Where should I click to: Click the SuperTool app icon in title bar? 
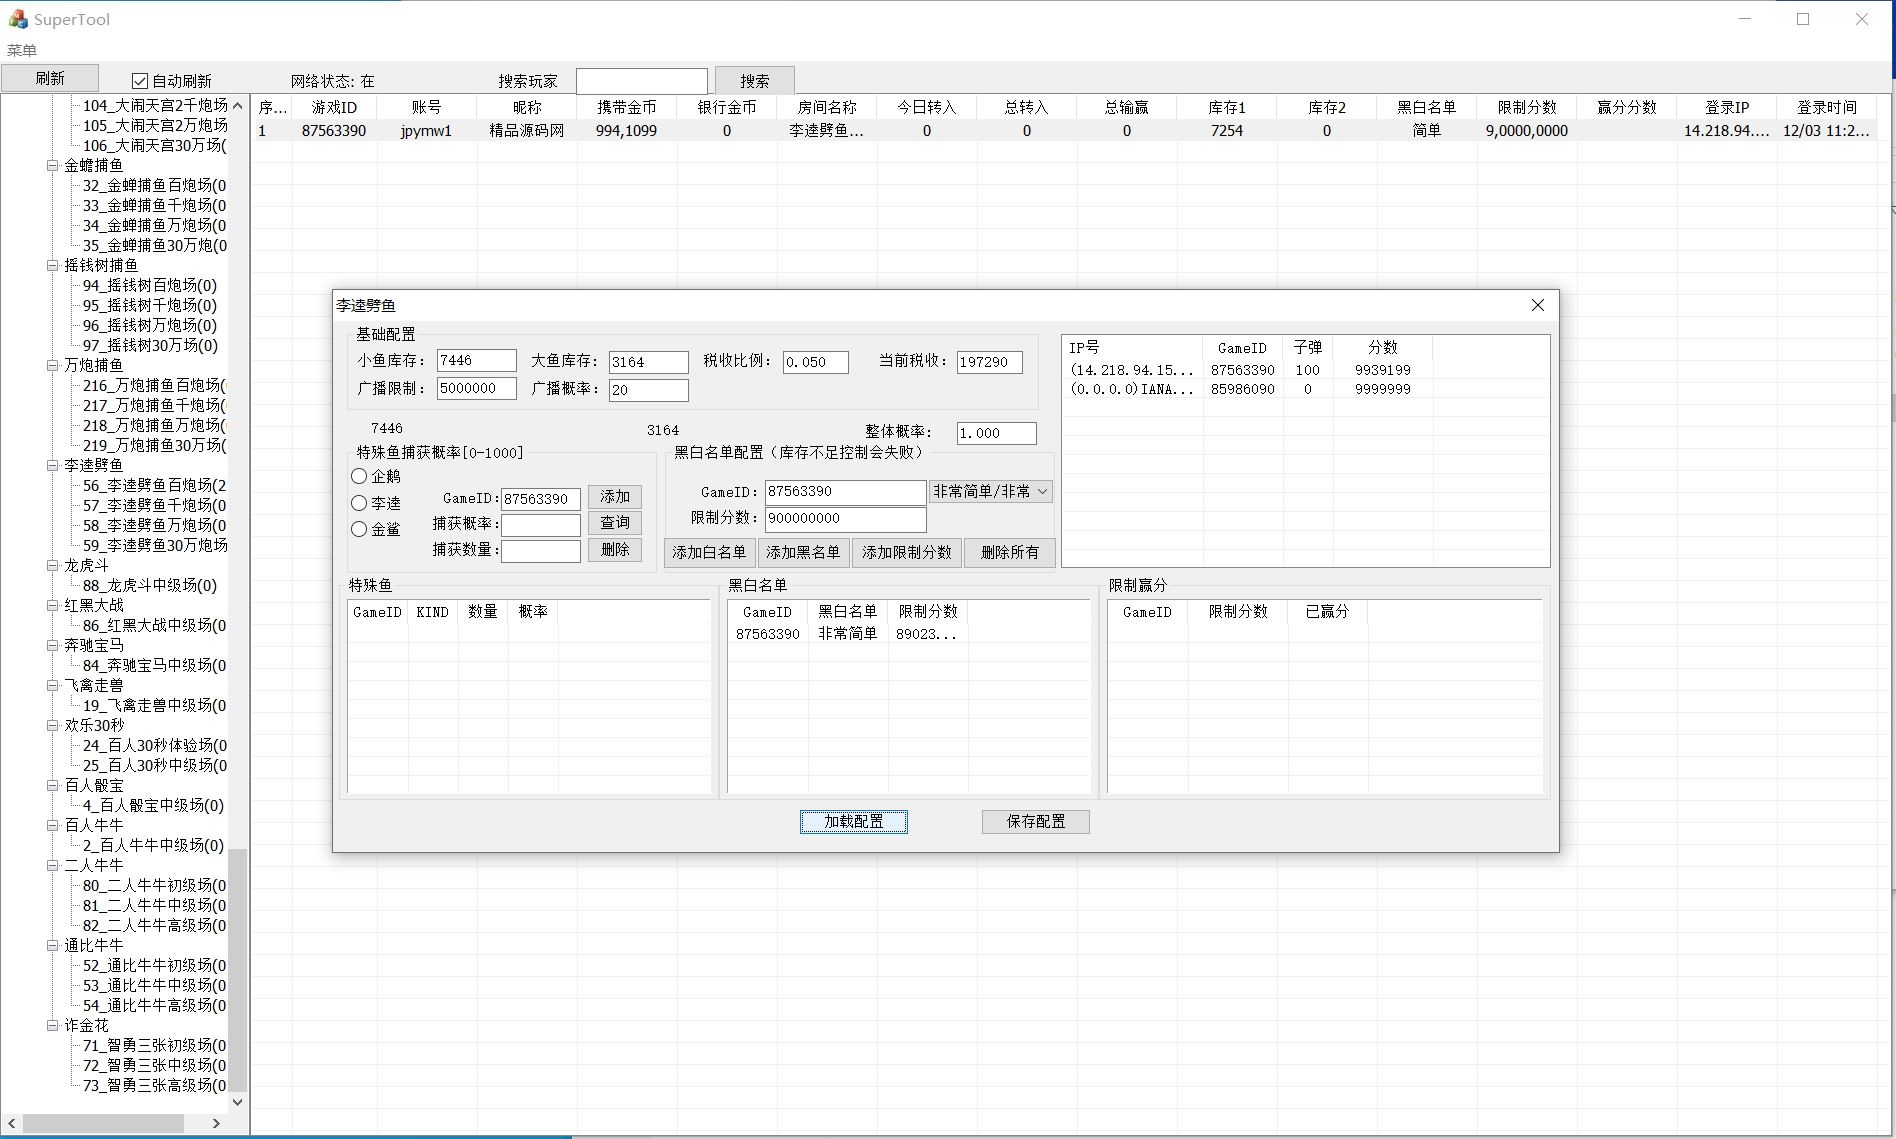coord(17,19)
